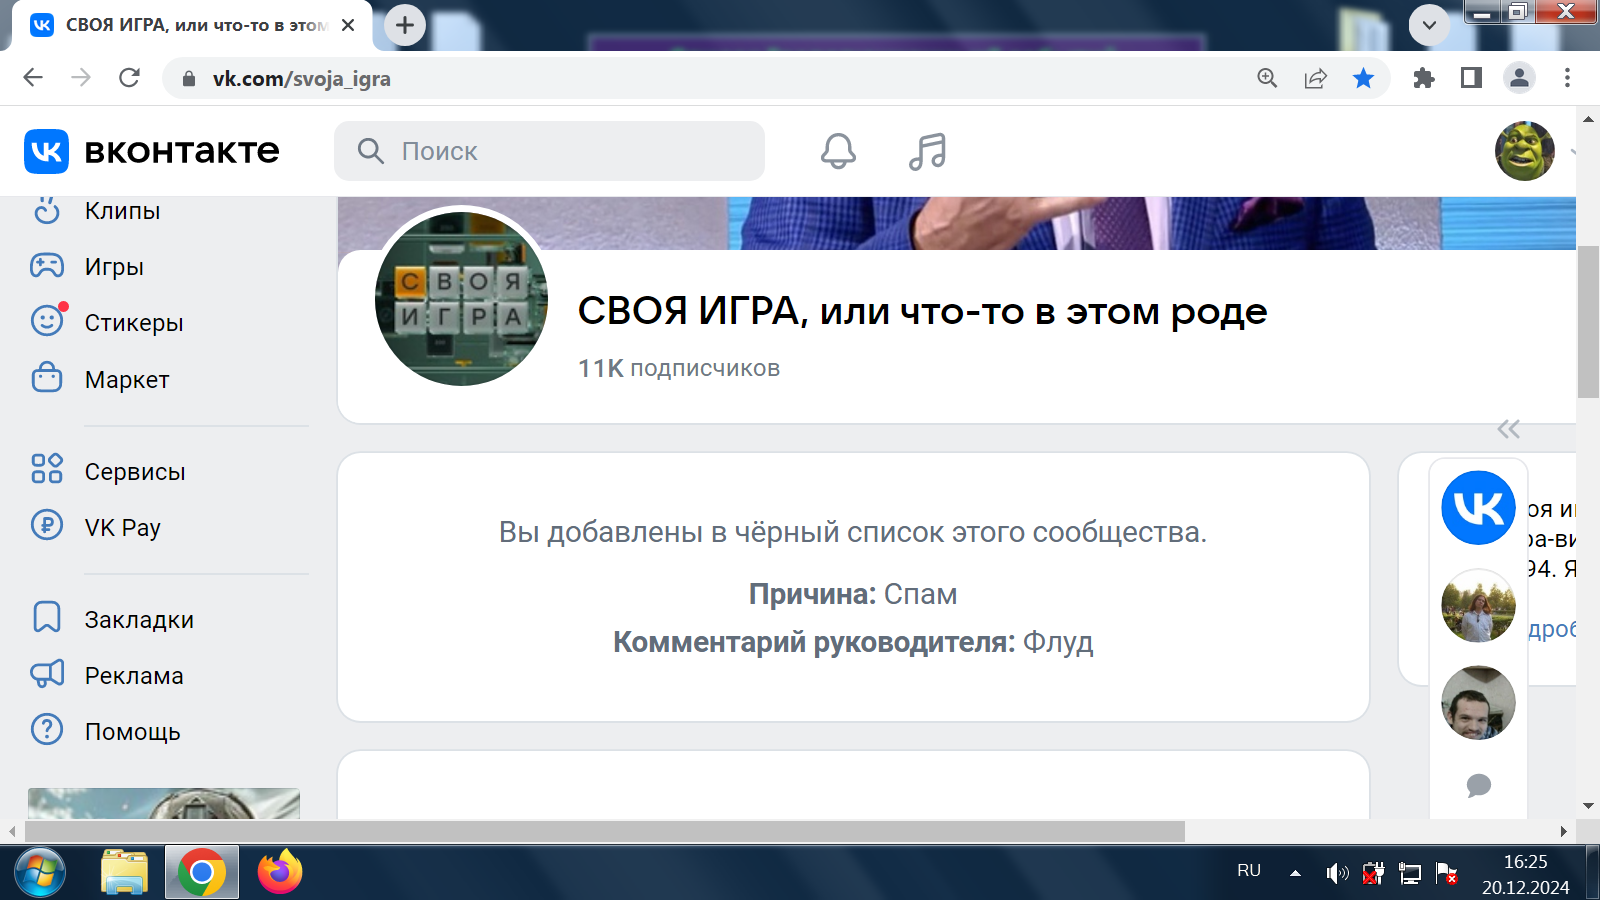Click the community title СВОЯ ИГРА
Image resolution: width=1600 pixels, height=900 pixels.
tap(922, 311)
